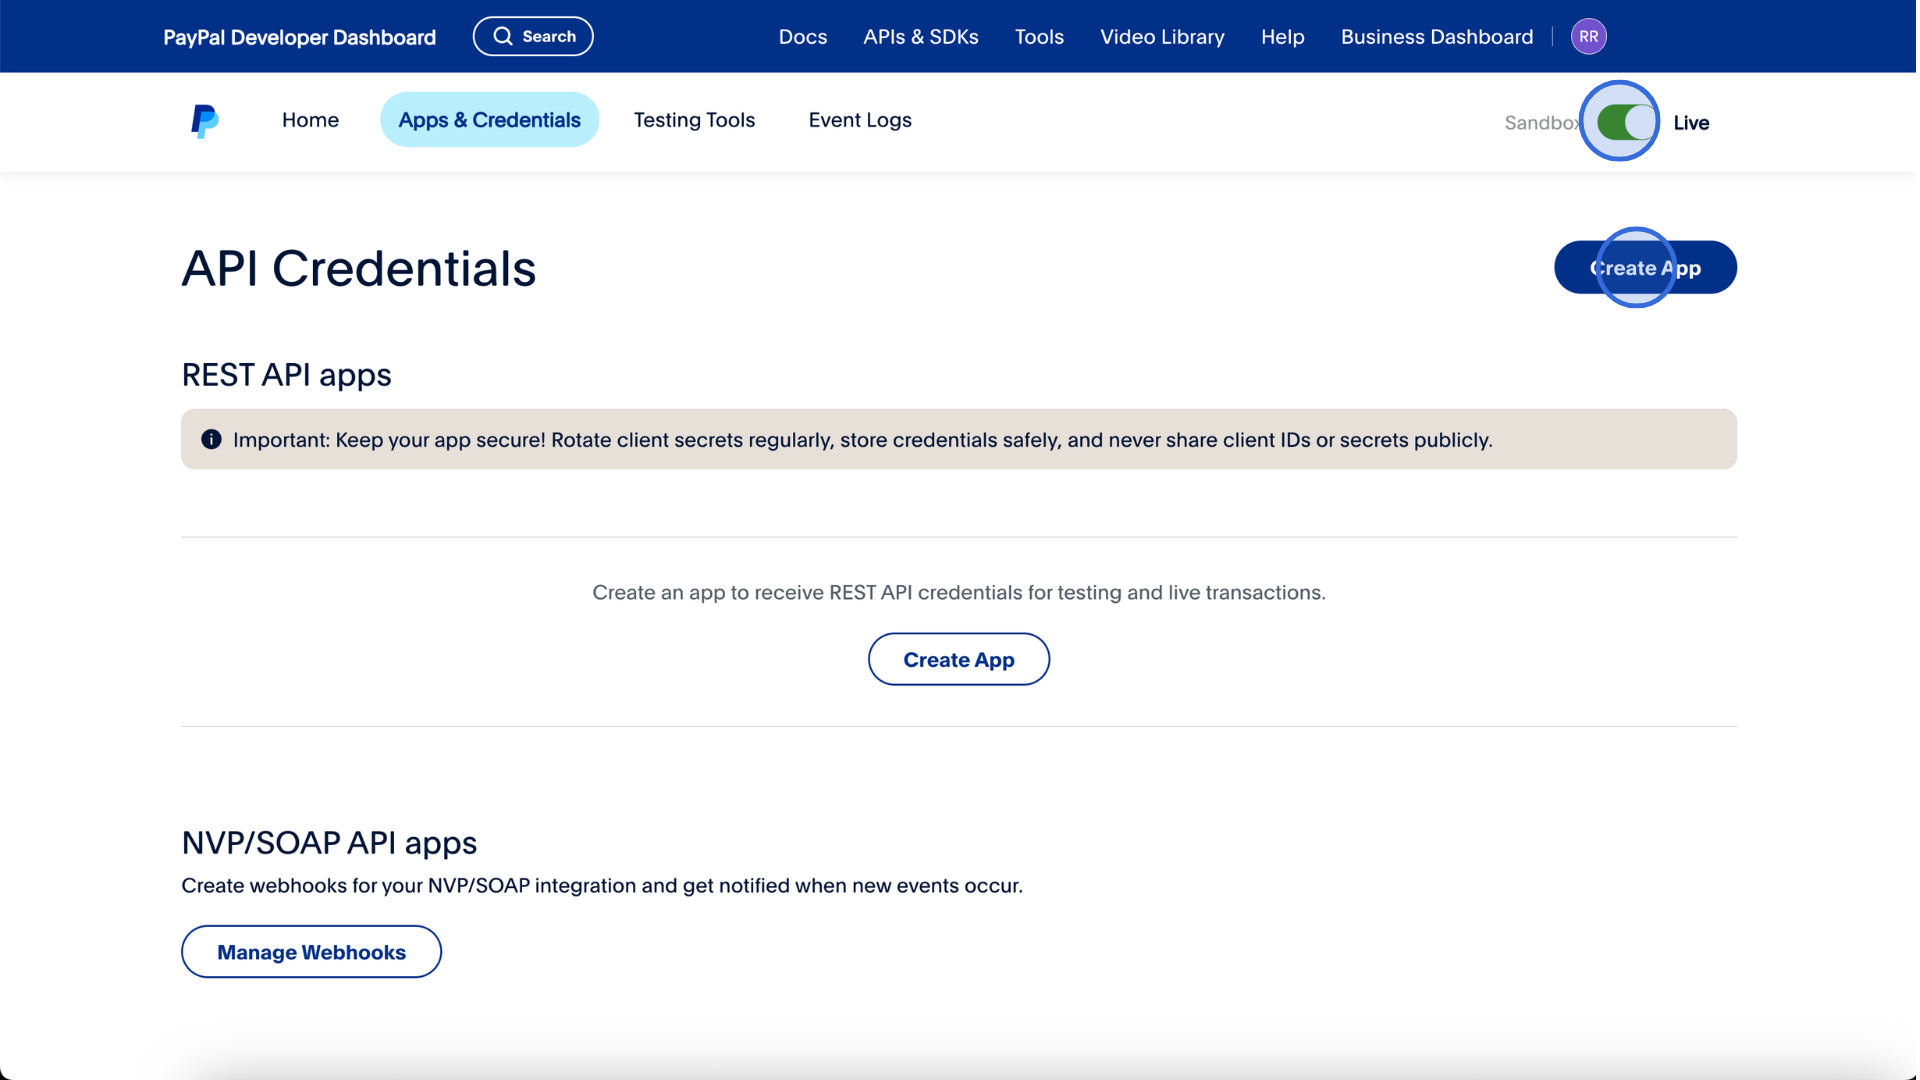
Task: Click 'Create an app to receive REST API' text
Action: click(959, 592)
